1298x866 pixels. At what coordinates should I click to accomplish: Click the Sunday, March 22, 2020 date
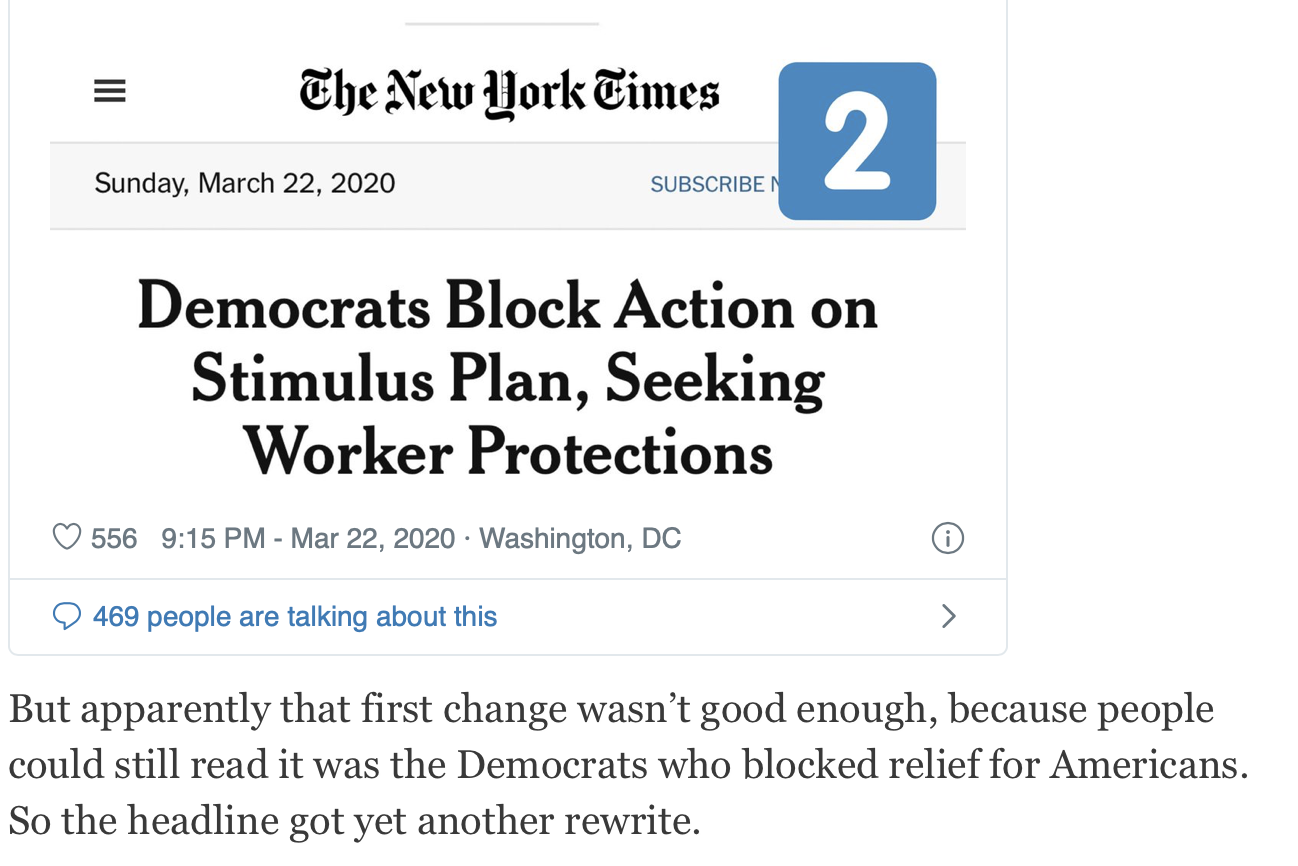point(245,183)
